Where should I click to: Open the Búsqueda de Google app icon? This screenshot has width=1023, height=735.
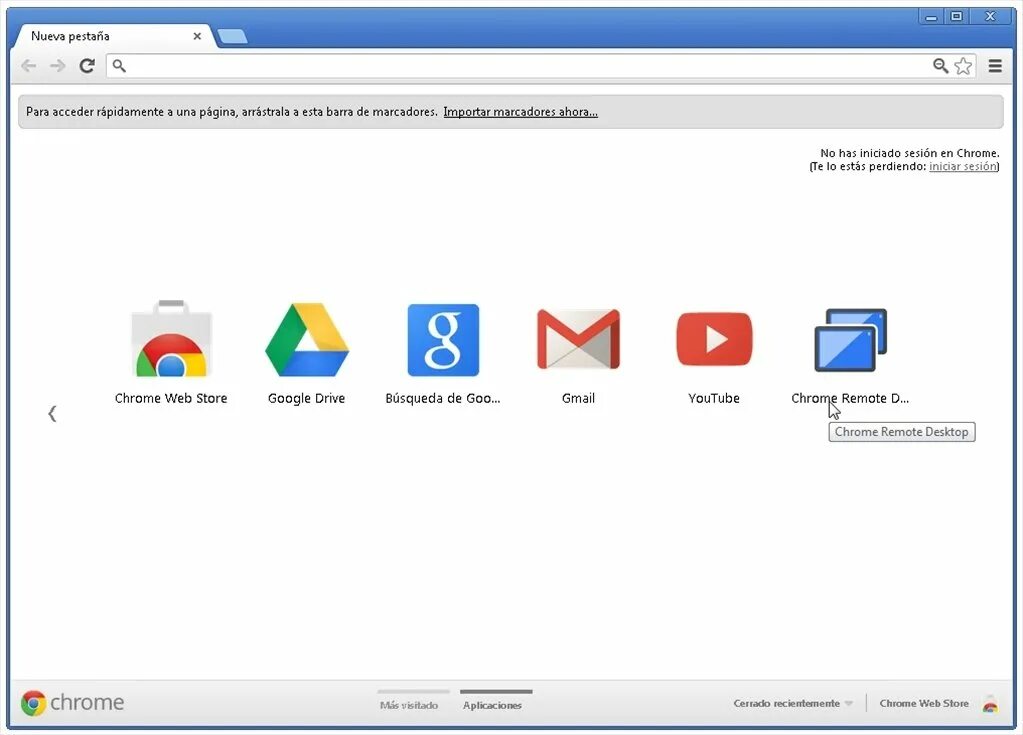(x=443, y=340)
